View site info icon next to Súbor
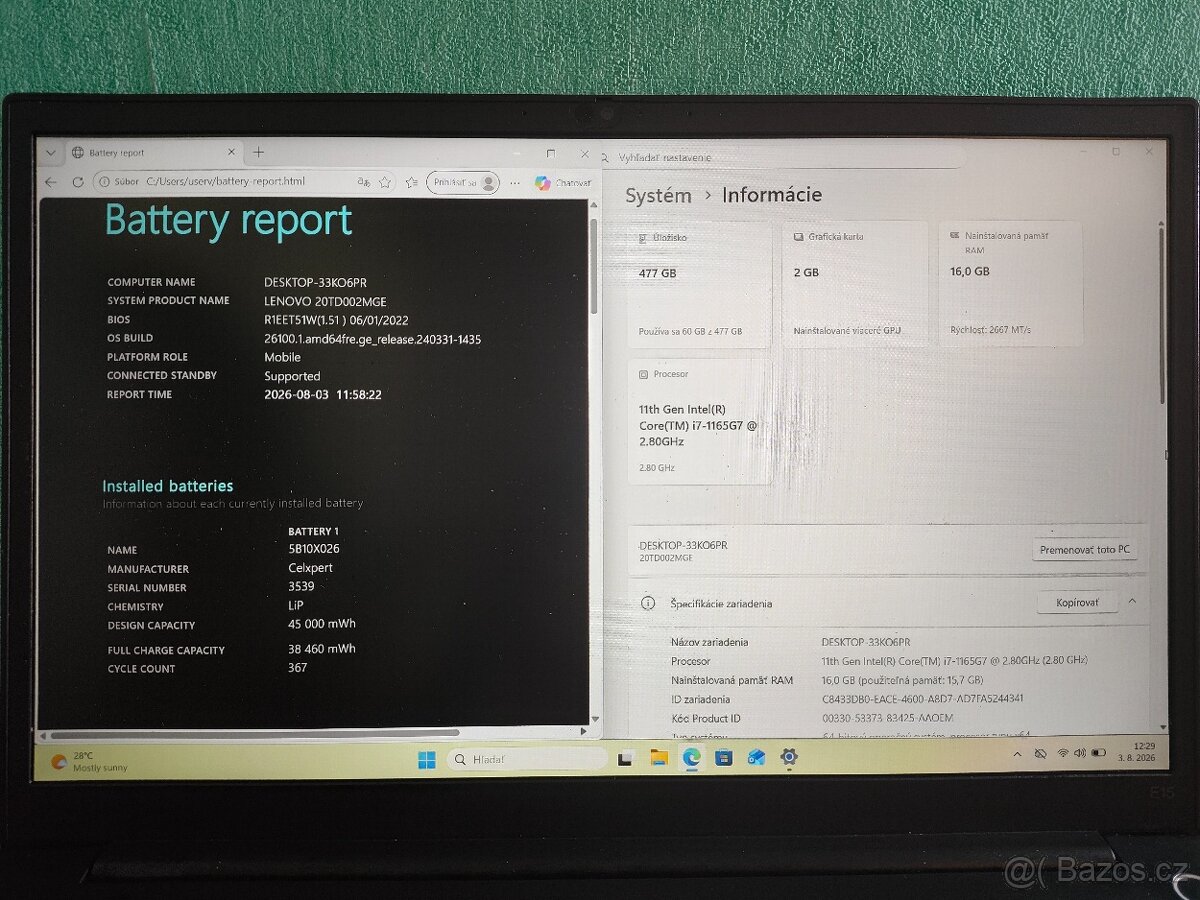Screen dimensions: 1200x900 pos(103,182)
